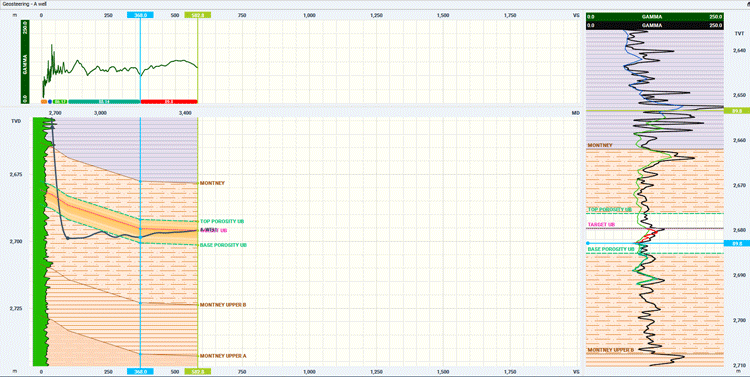Image resolution: width=750 pixels, height=377 pixels.
Task: Select the green 582.8 marker on top VS axis
Action: (198, 15)
